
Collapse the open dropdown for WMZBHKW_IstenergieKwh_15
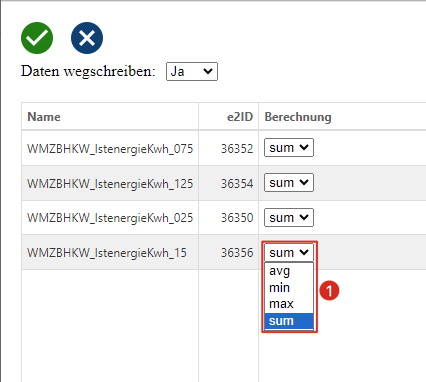point(289,252)
